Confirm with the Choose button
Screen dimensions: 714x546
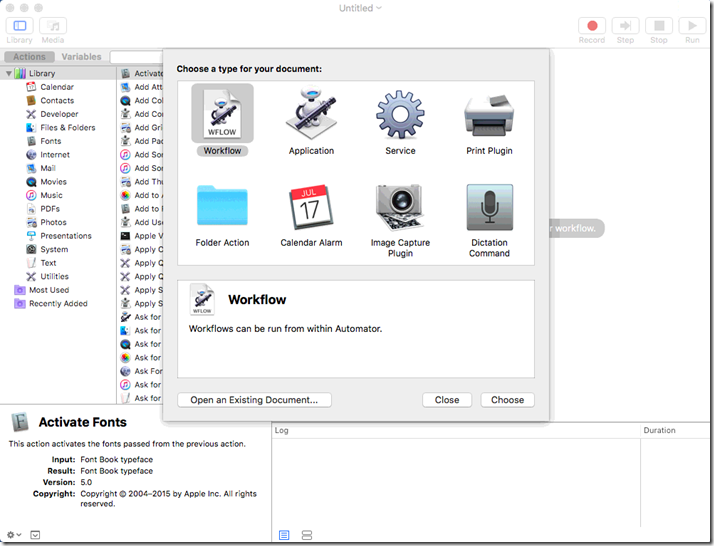pos(507,400)
